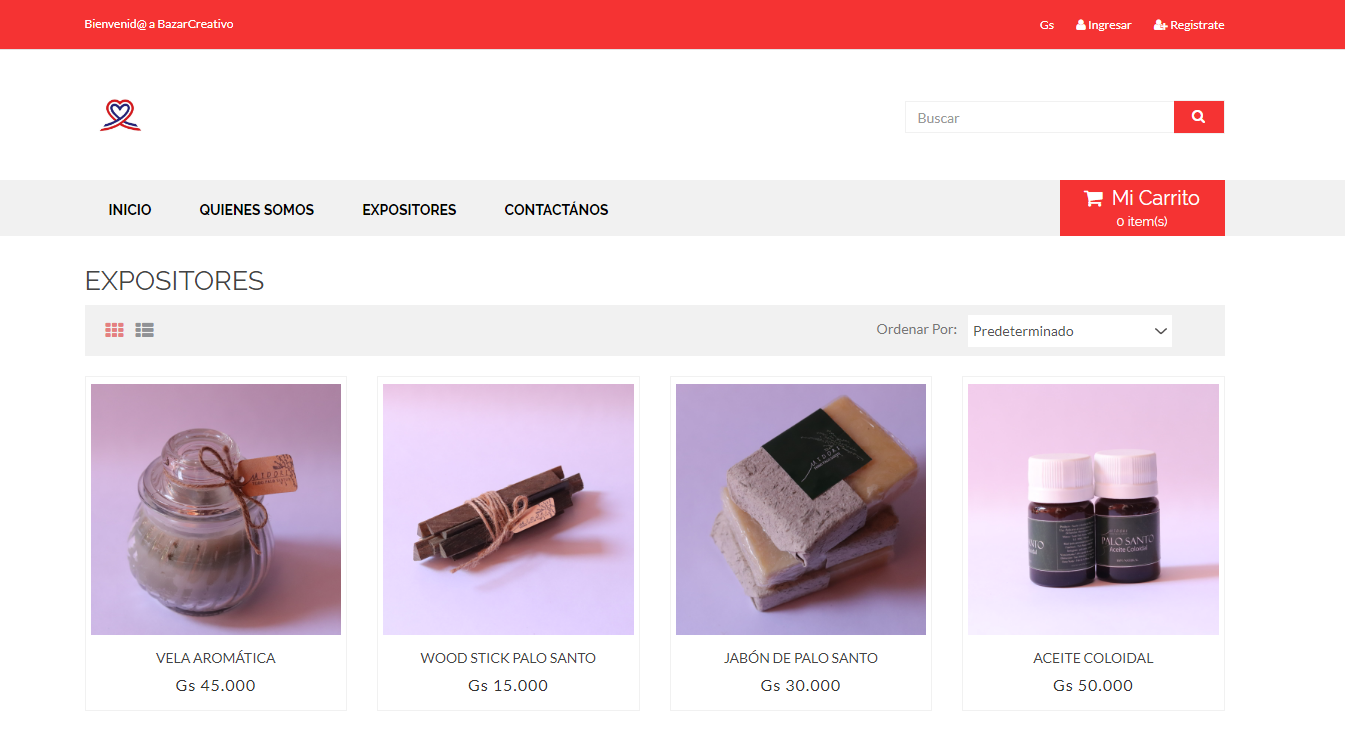Click the shopping cart icon

click(x=1093, y=198)
